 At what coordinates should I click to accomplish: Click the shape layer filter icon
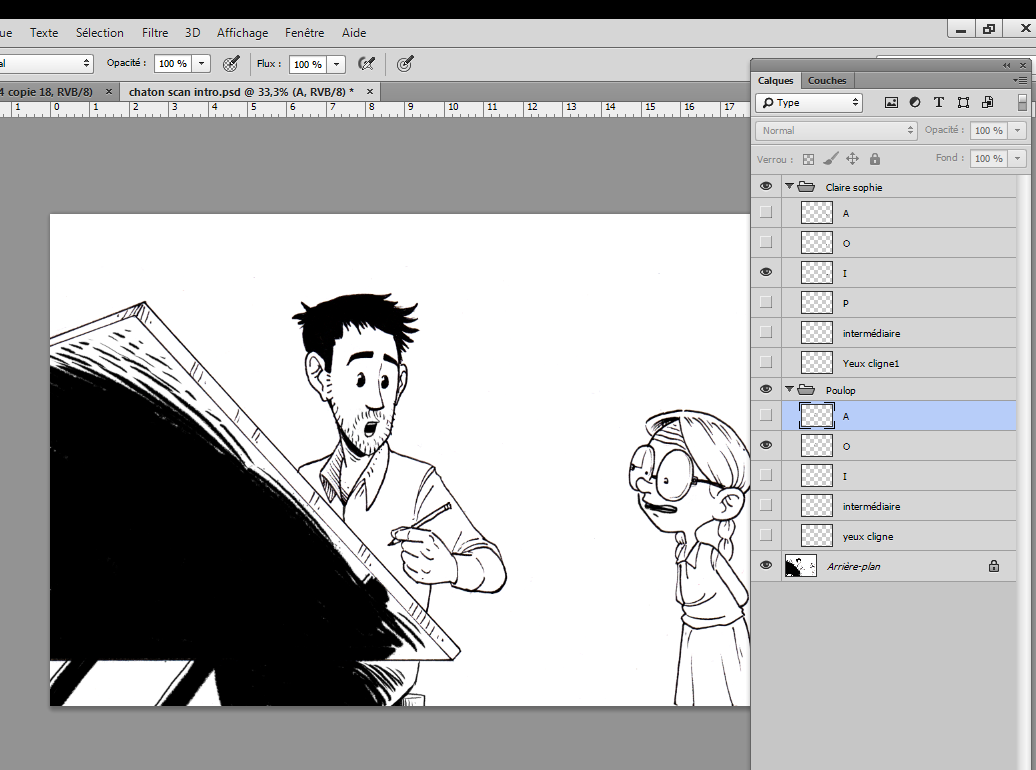point(963,102)
